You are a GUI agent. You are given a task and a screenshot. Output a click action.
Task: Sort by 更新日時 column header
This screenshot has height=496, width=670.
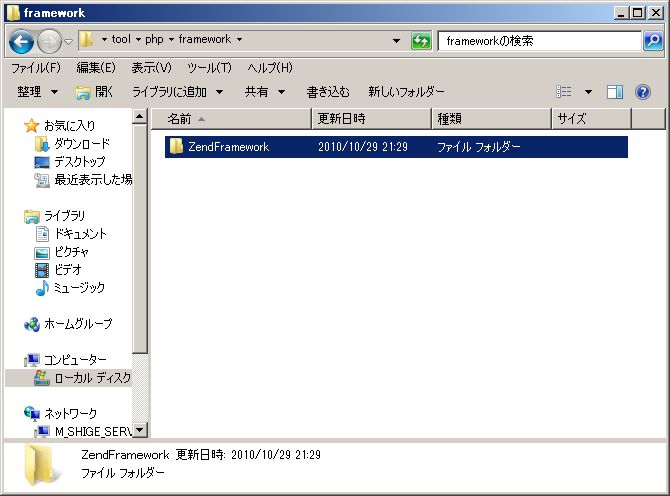tap(371, 119)
